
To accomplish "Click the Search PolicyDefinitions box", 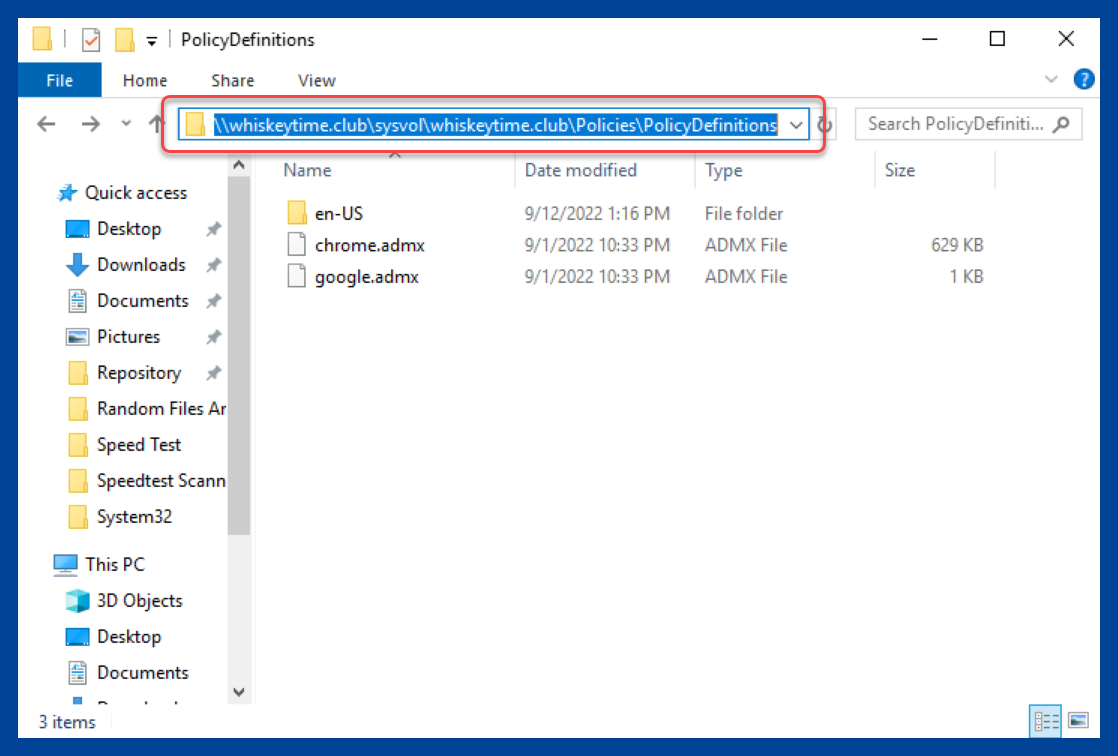I will pos(968,124).
